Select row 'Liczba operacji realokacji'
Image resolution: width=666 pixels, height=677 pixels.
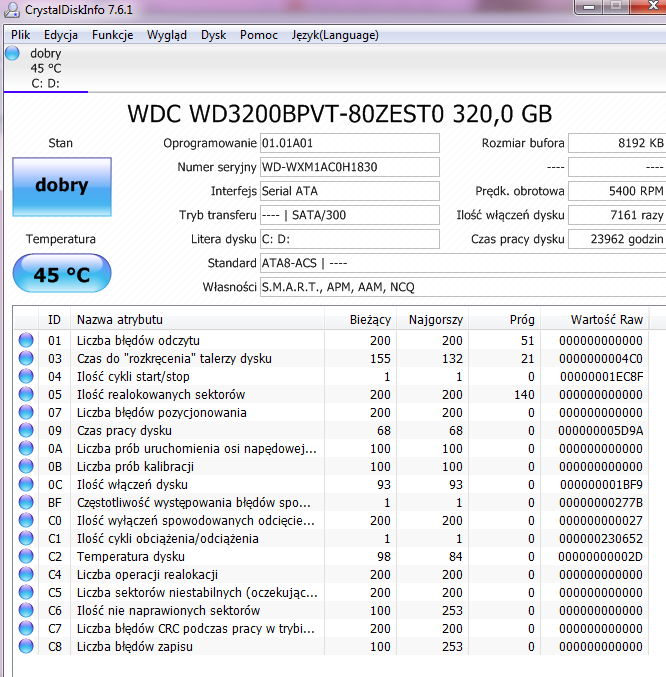click(x=331, y=574)
